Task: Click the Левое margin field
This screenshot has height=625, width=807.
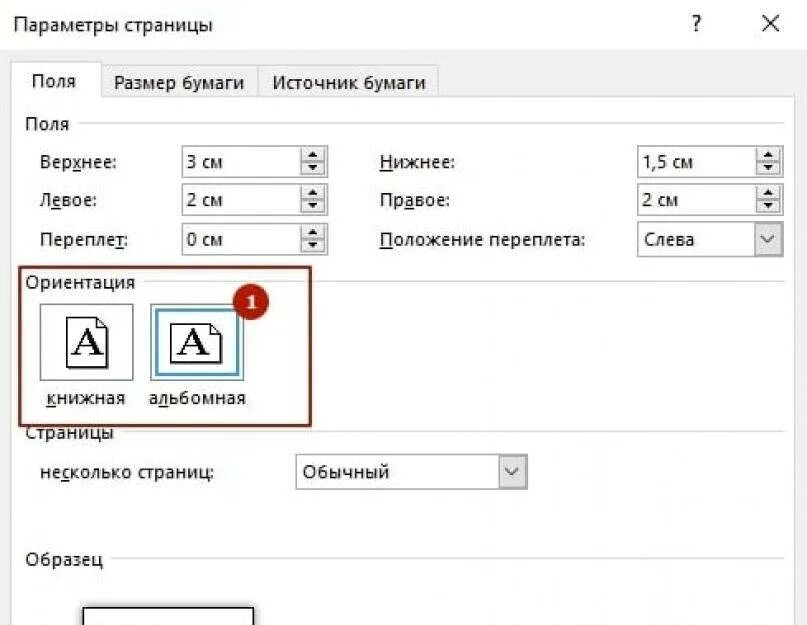Action: point(241,200)
